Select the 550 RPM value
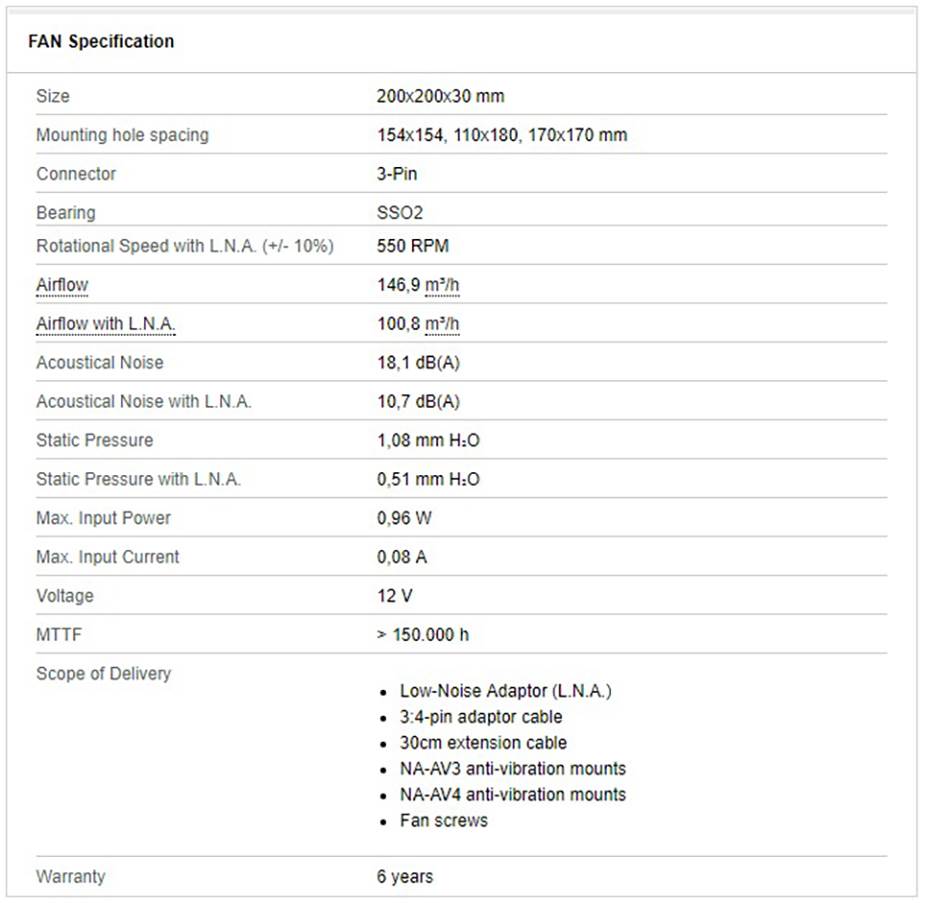 [411, 246]
